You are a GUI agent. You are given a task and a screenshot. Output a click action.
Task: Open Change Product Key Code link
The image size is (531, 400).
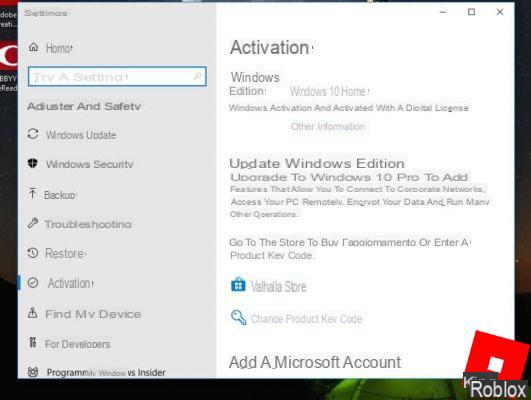tap(306, 319)
